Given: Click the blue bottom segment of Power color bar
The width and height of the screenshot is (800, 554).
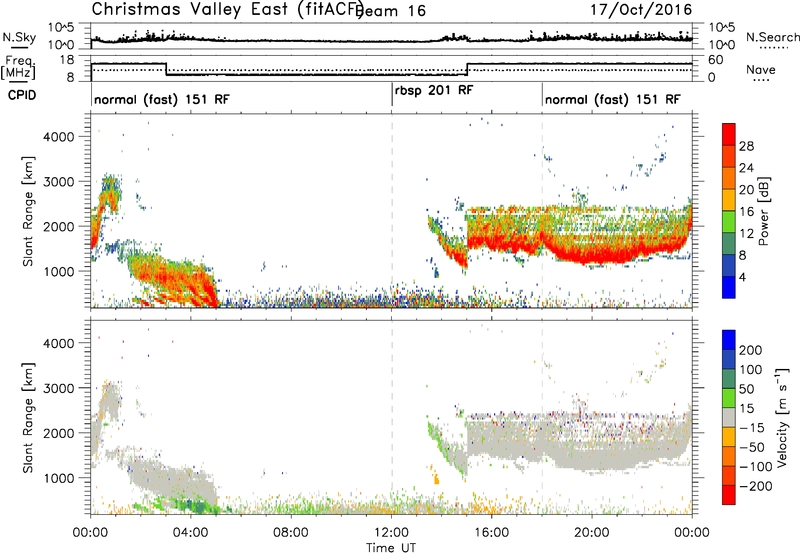Looking at the screenshot, I should click(x=729, y=287).
